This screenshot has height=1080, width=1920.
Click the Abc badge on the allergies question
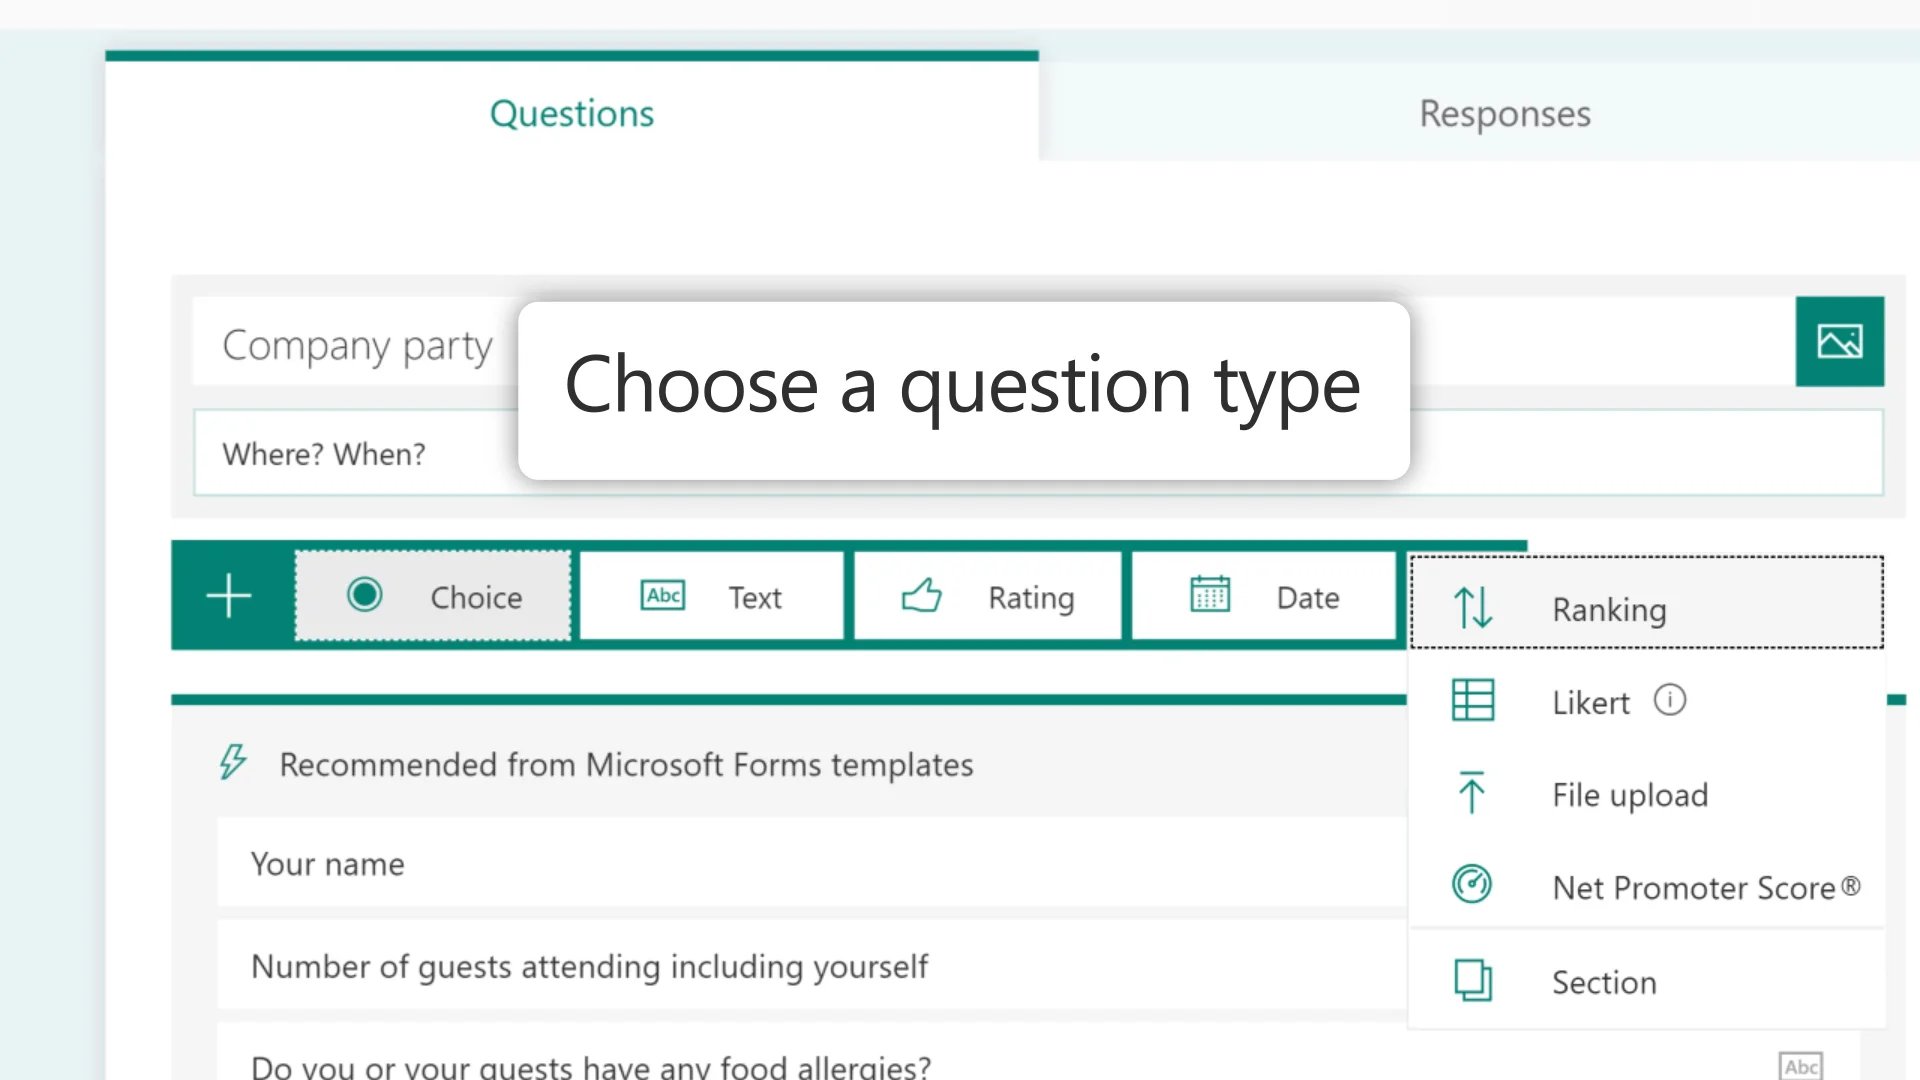[1804, 1064]
